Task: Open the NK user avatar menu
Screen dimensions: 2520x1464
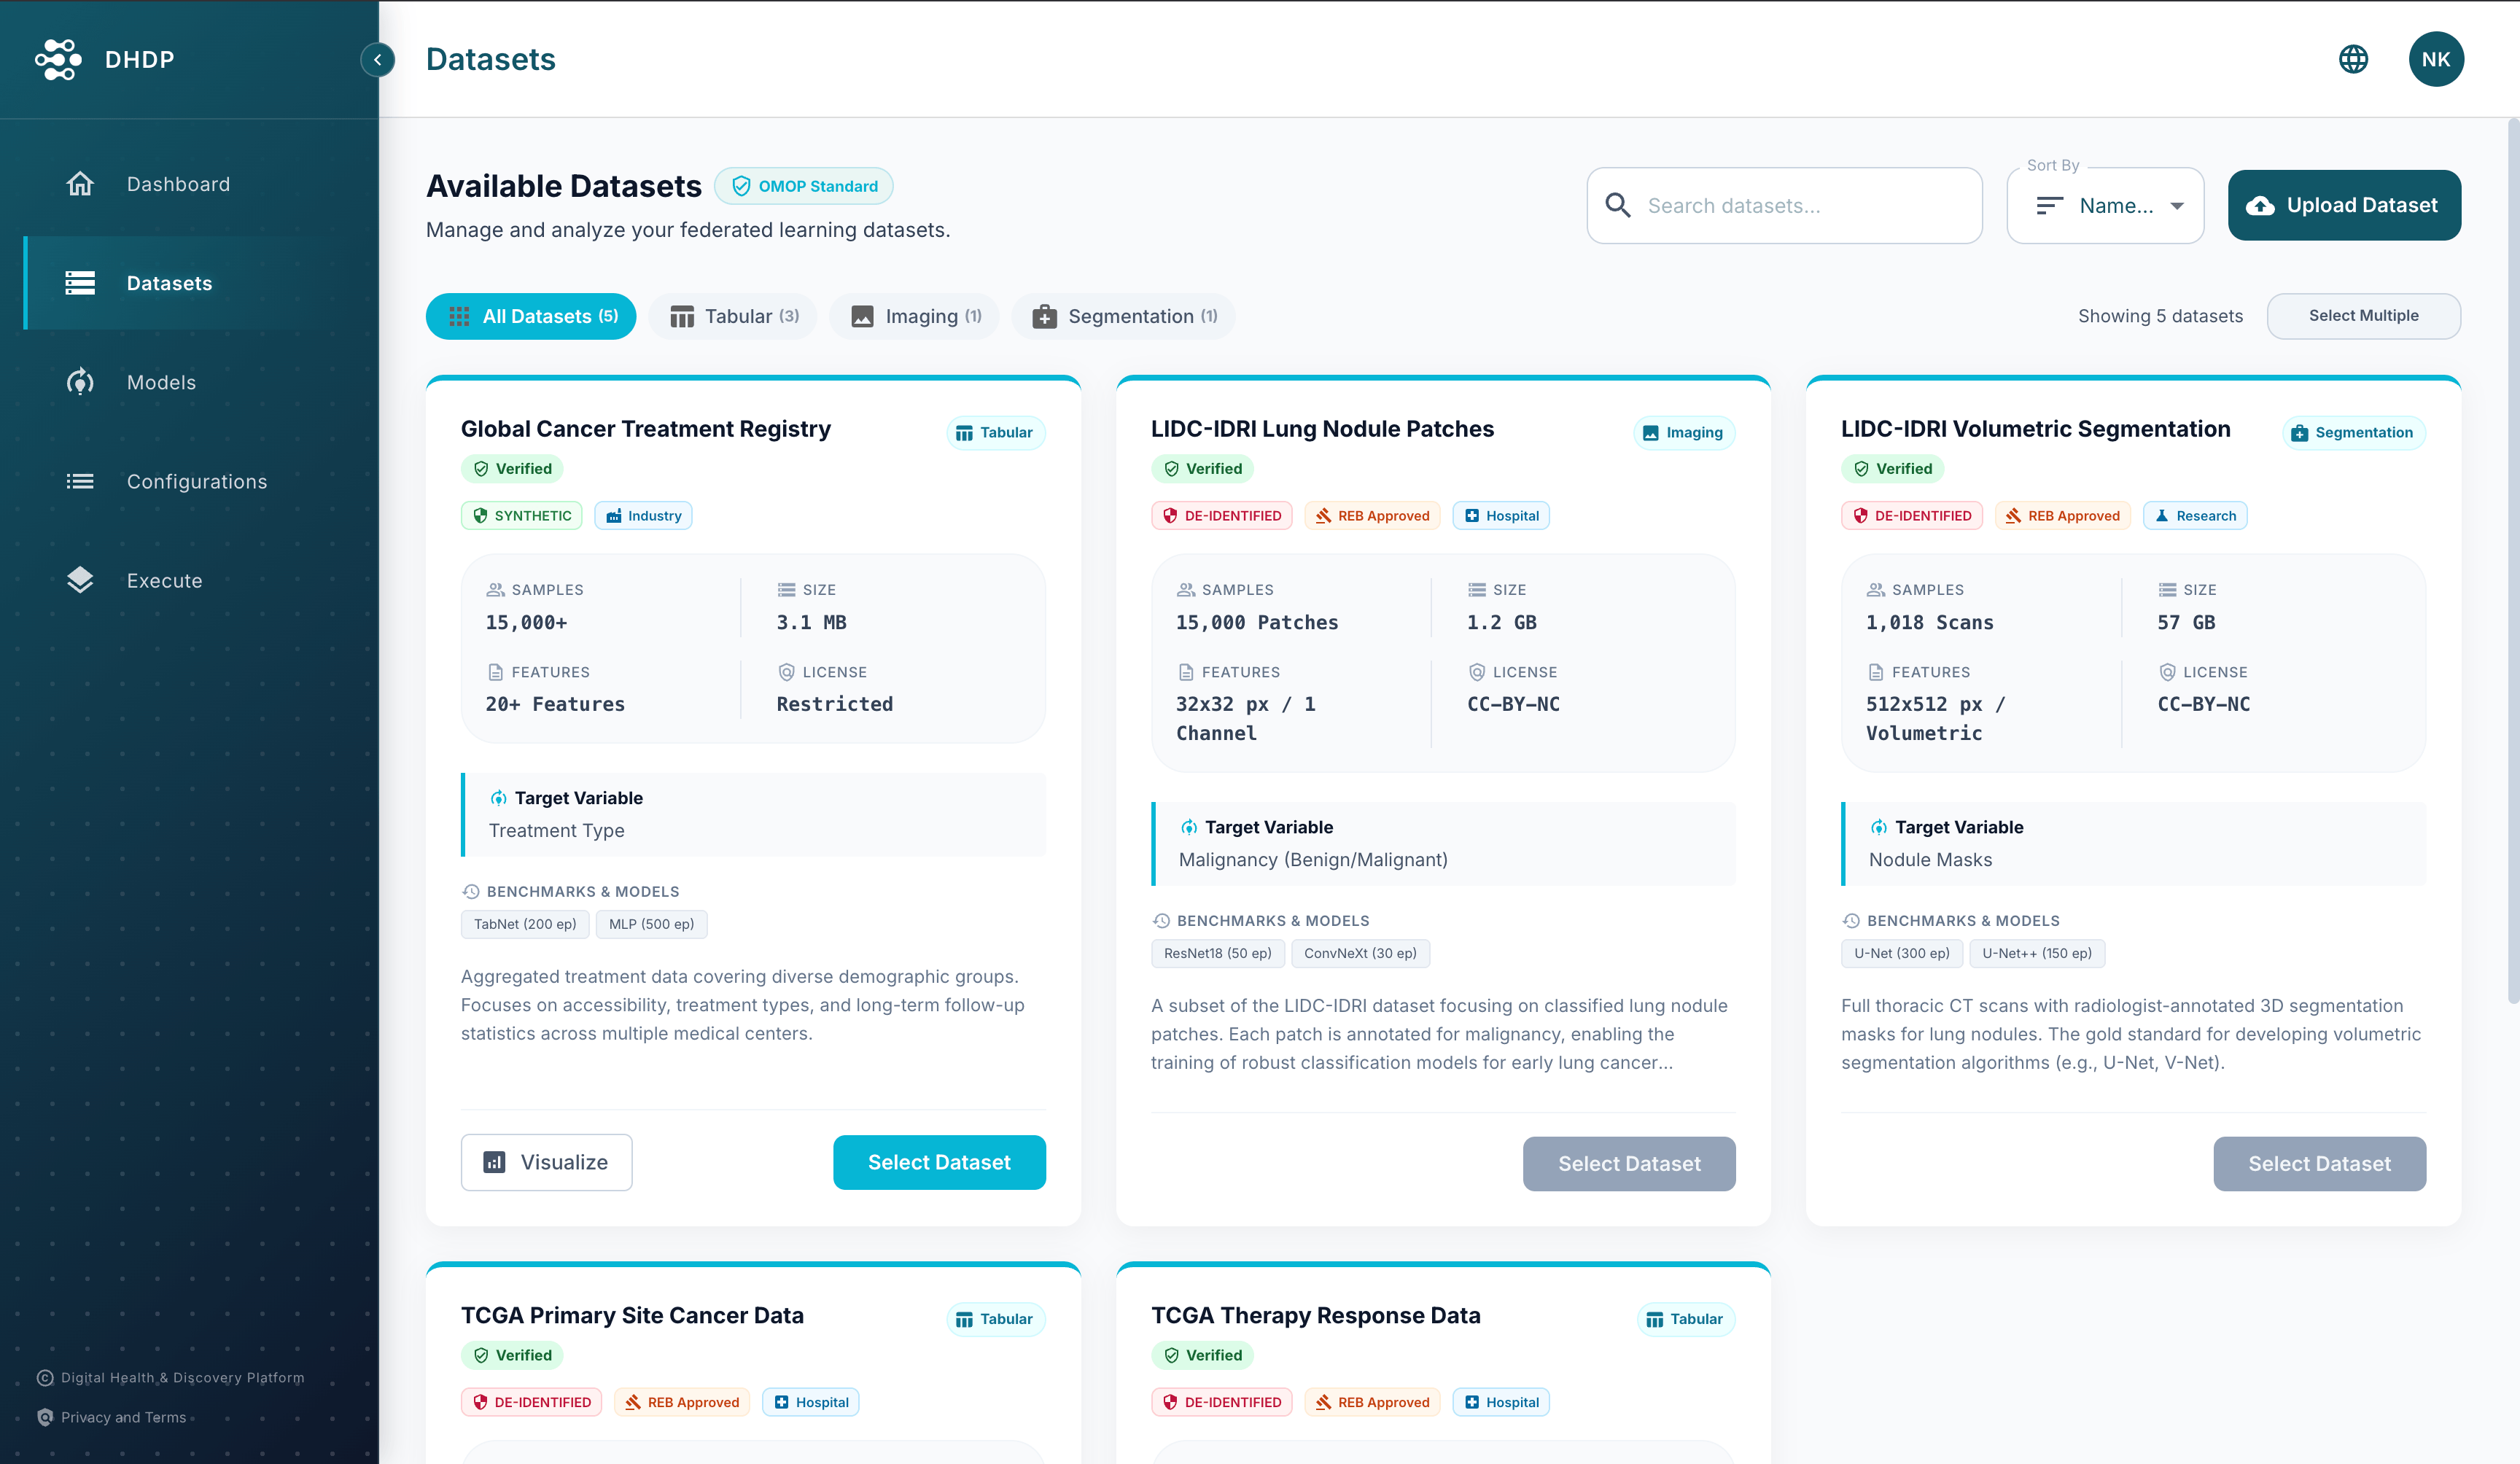Action: 2435,59
